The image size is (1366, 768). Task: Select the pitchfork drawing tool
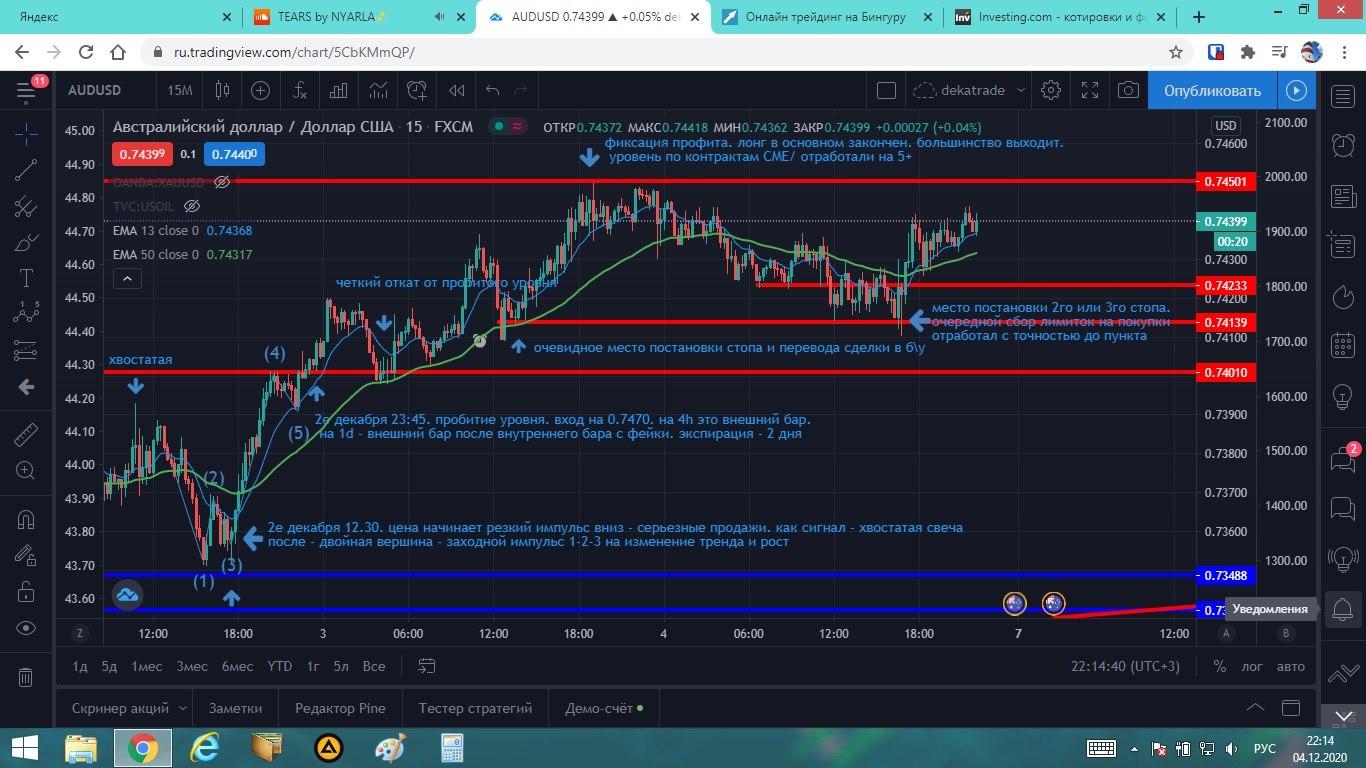point(26,206)
